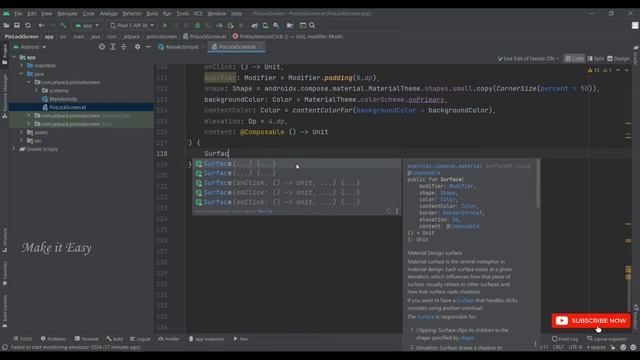Click the Debug app bug icon
Screen dimensions: 640x360
[198, 25]
